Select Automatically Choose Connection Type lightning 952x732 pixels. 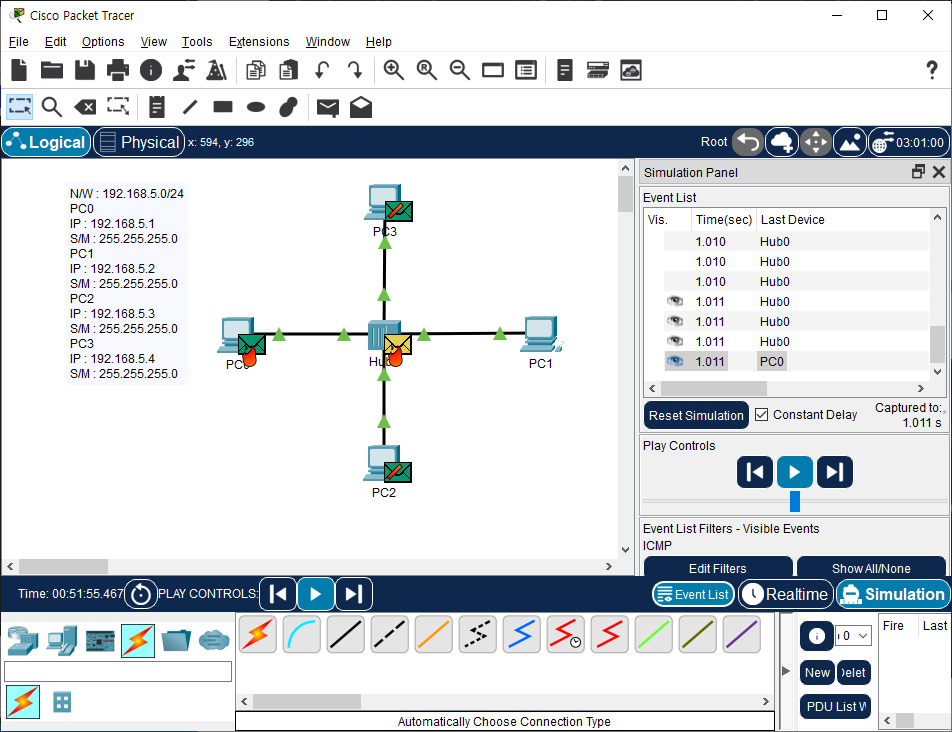point(258,634)
